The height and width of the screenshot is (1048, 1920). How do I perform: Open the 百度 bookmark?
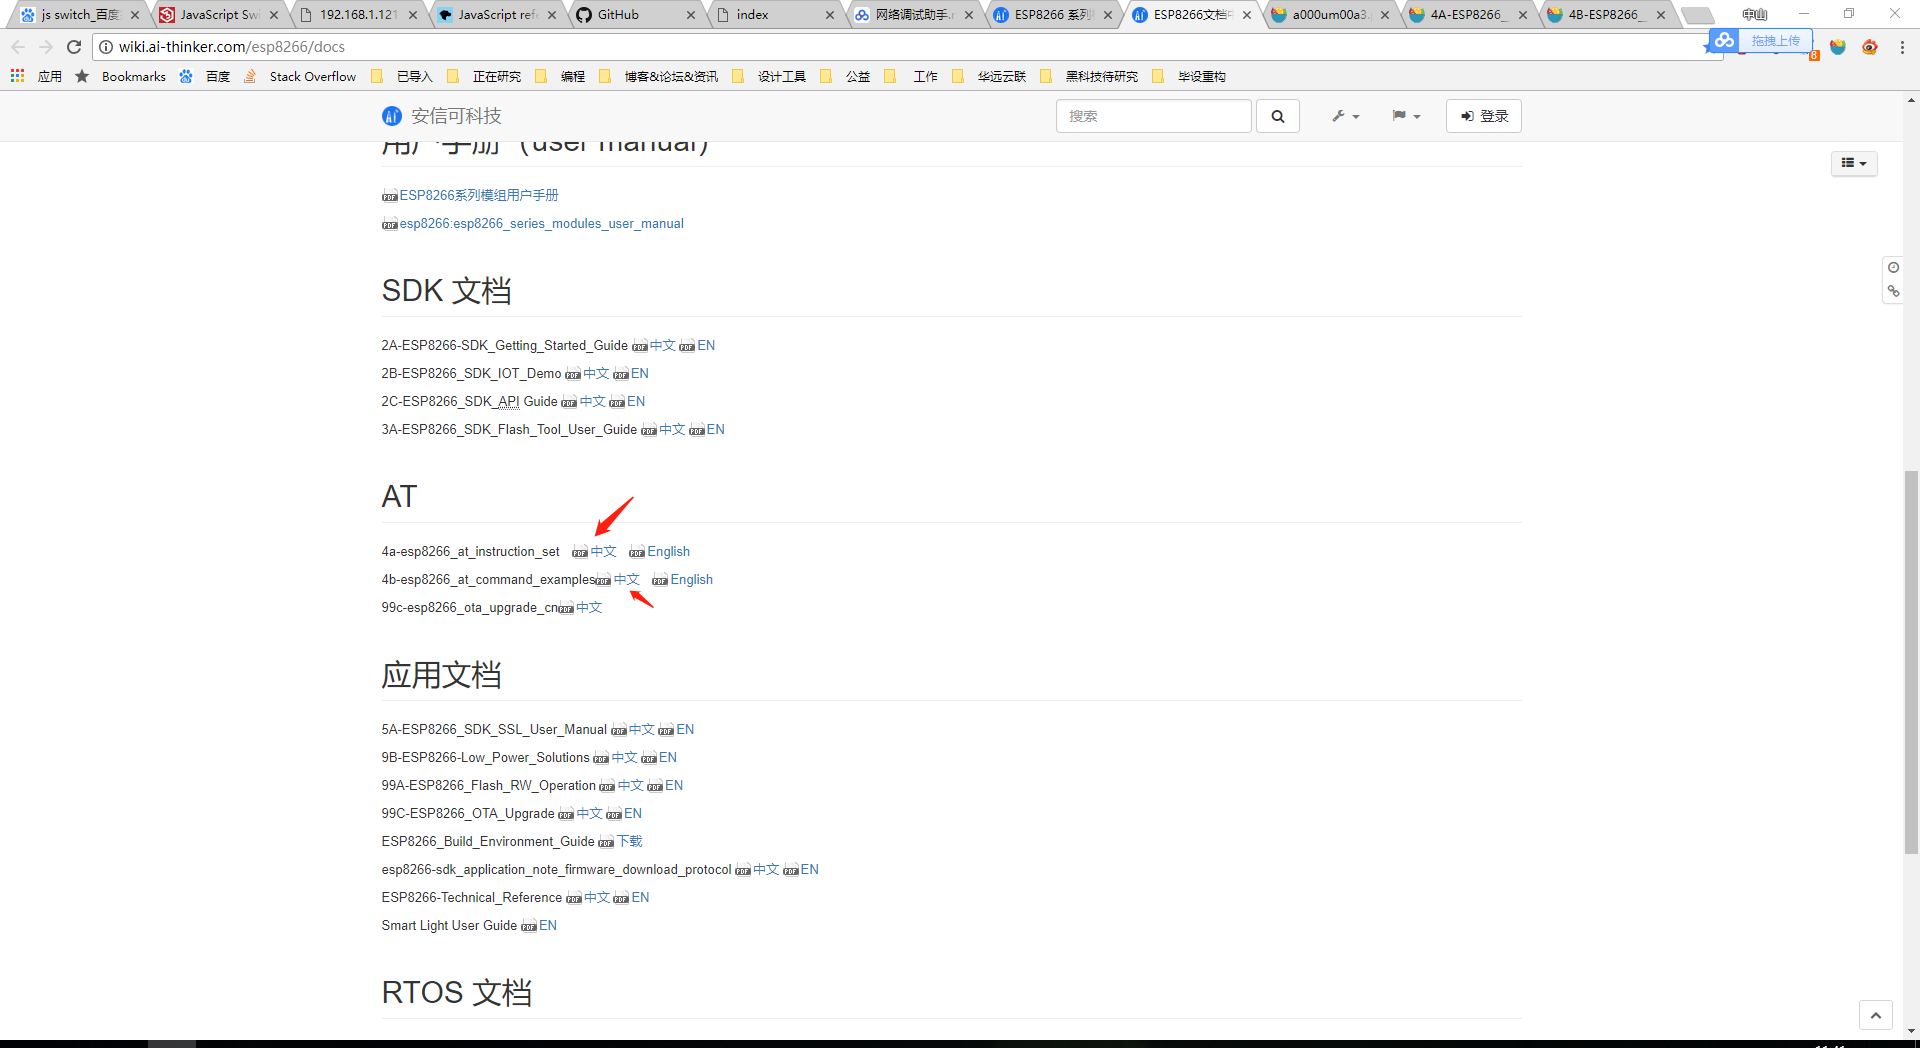[205, 76]
